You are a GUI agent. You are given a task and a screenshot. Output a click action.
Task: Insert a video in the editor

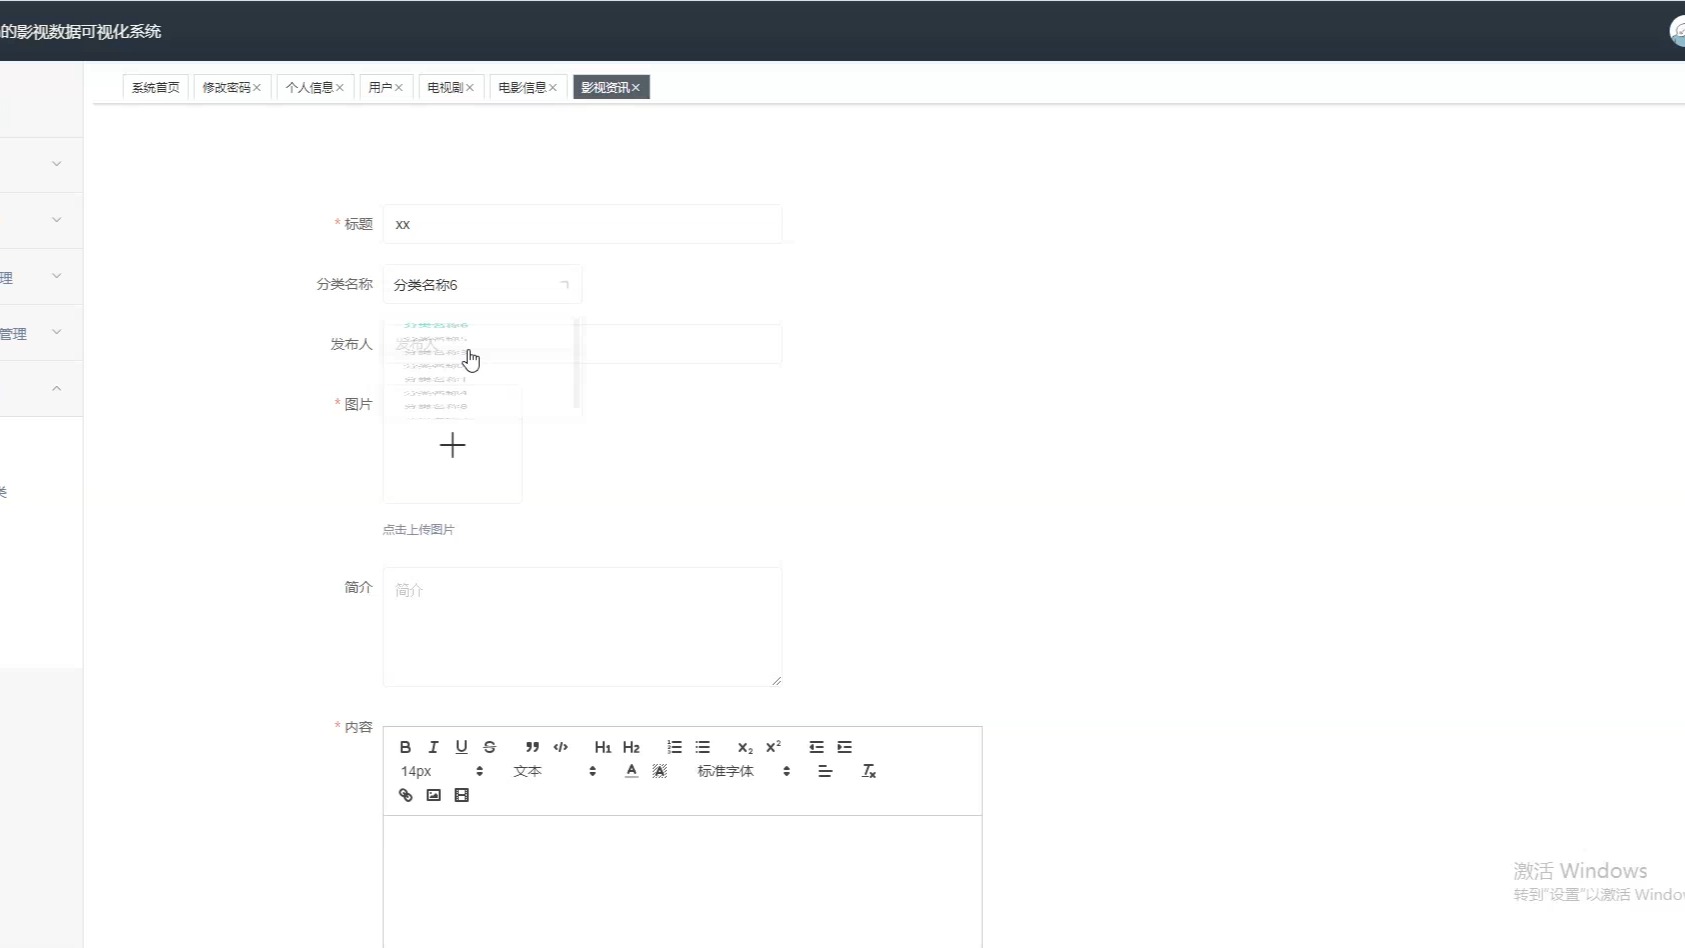pyautogui.click(x=461, y=795)
